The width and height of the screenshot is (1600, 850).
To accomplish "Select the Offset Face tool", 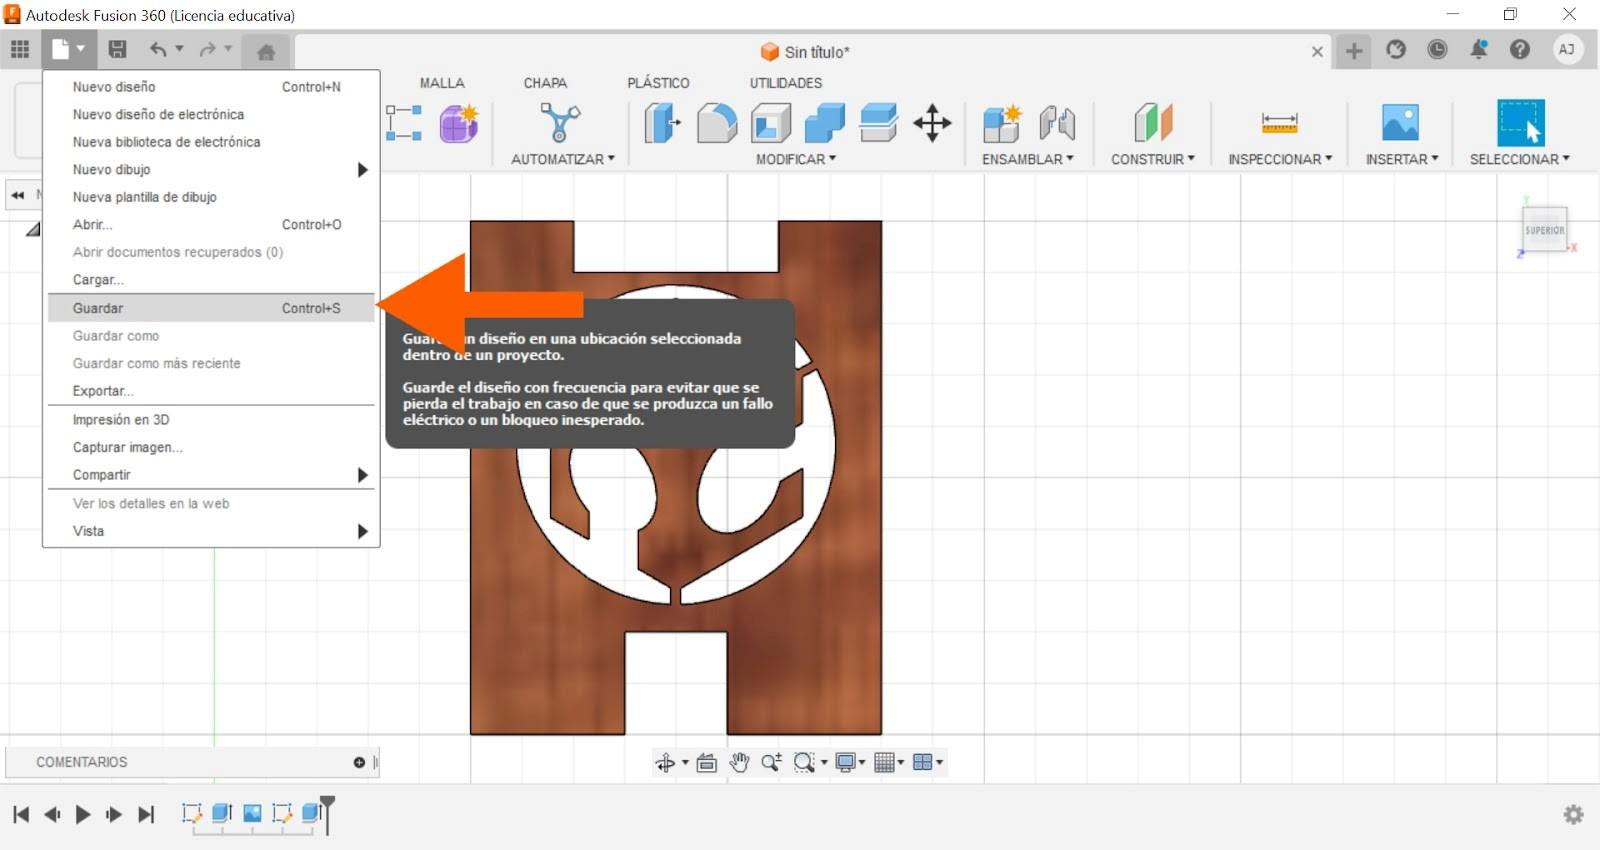I will tap(879, 123).
